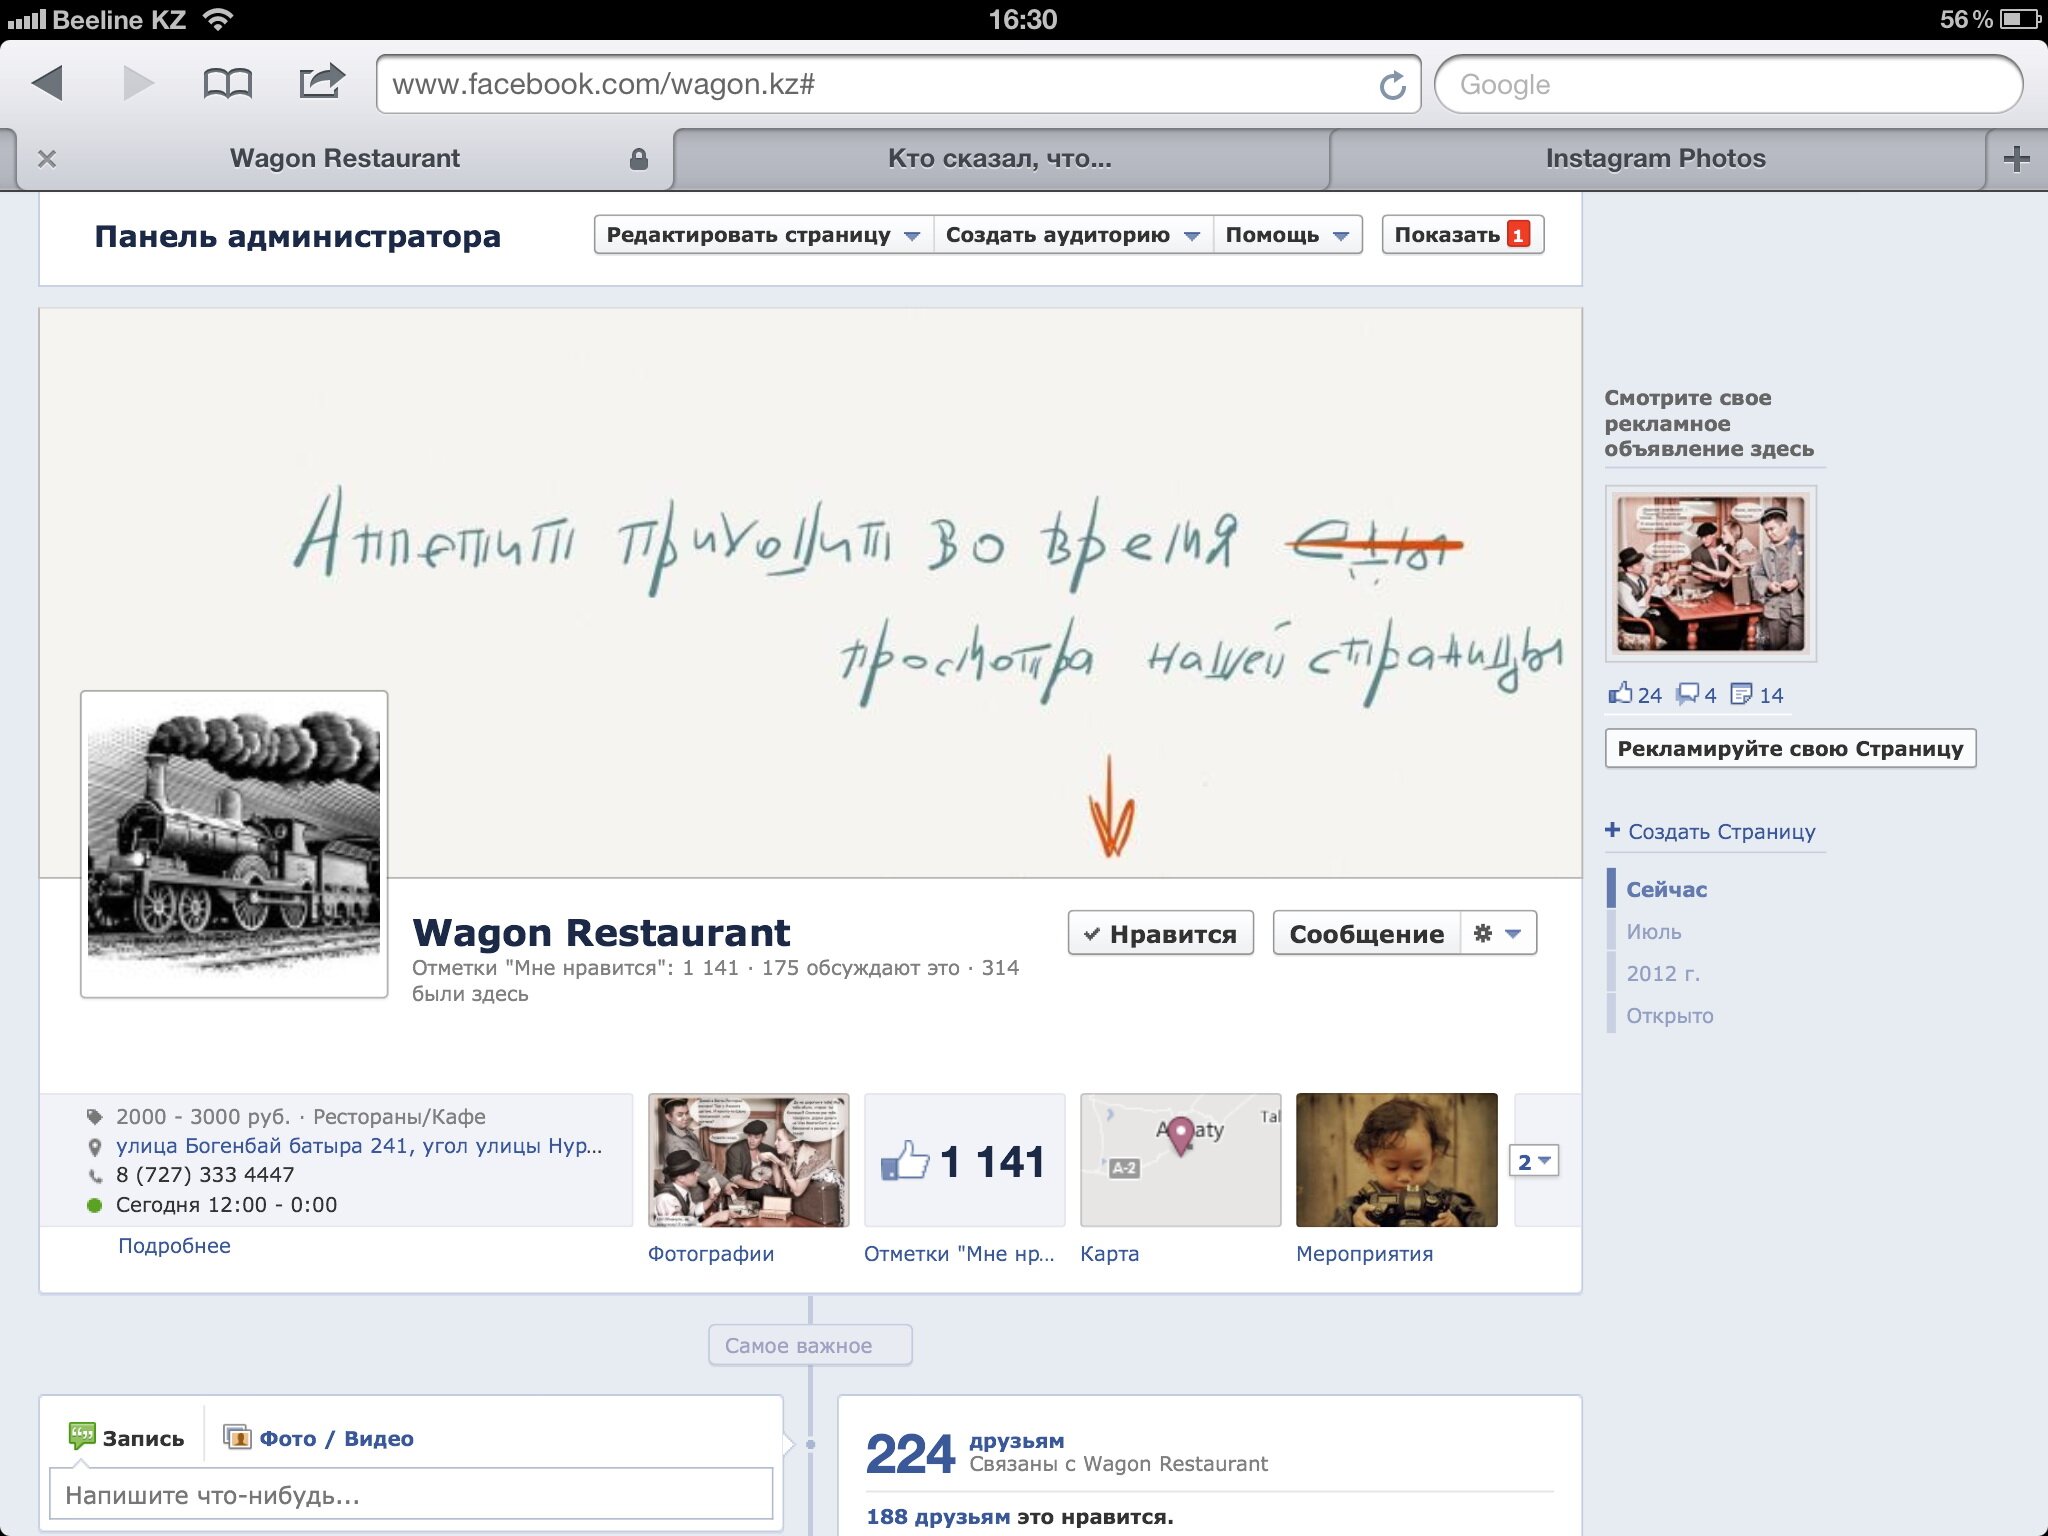Open the Almaty map tile
Image resolution: width=2048 pixels, height=1536 pixels.
tap(1180, 1160)
